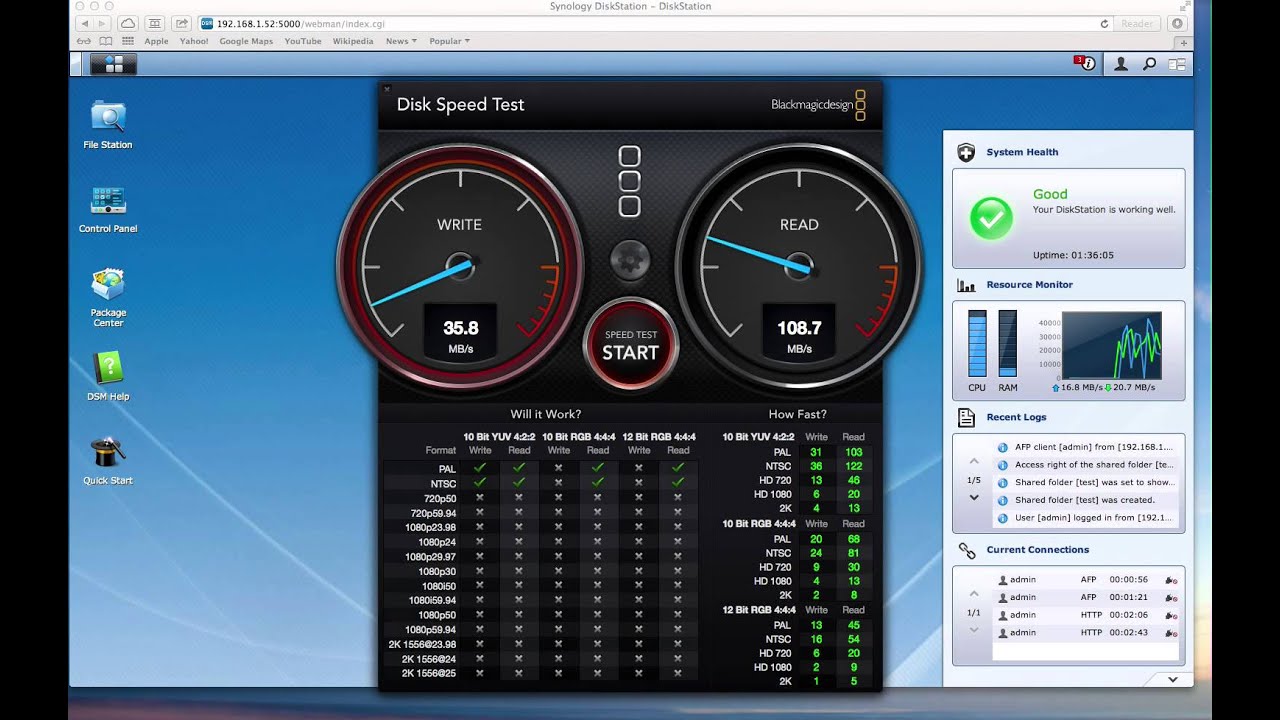Open Disk Speed Test settings gear
Viewport: 1280px width, 720px height.
click(x=630, y=260)
